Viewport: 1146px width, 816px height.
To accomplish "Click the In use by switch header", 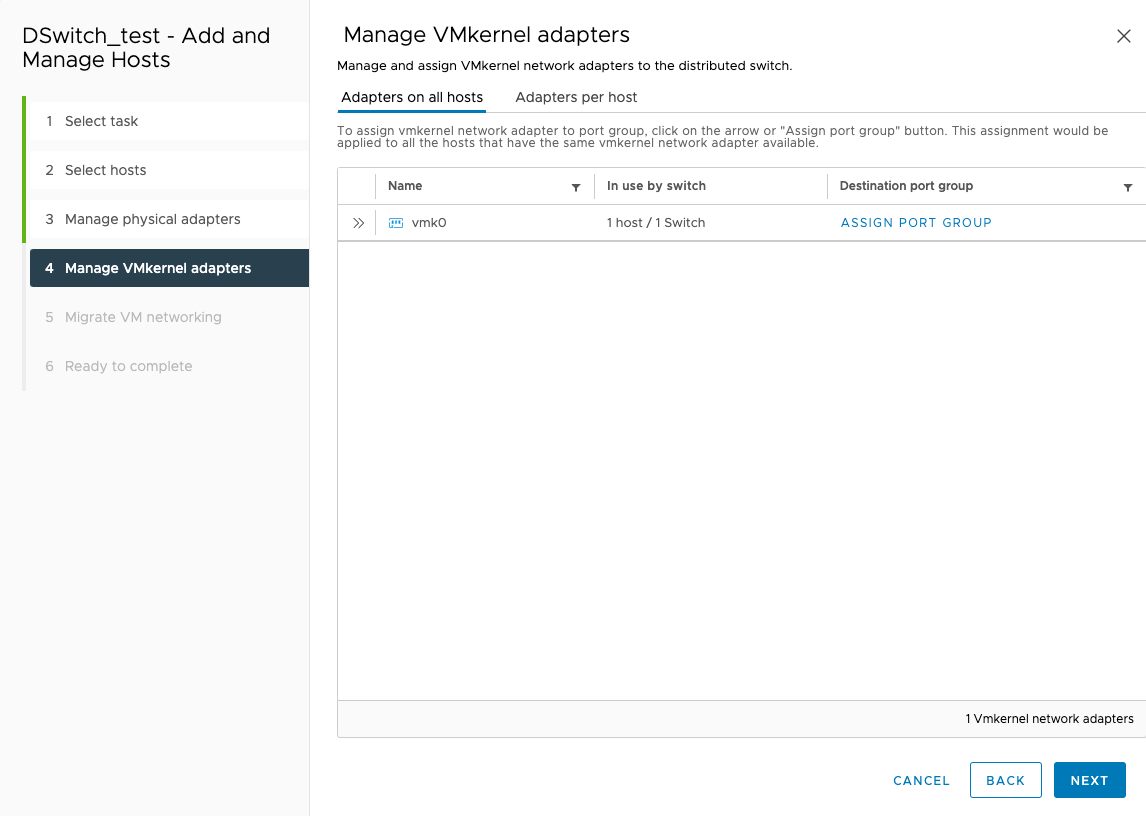I will point(655,186).
